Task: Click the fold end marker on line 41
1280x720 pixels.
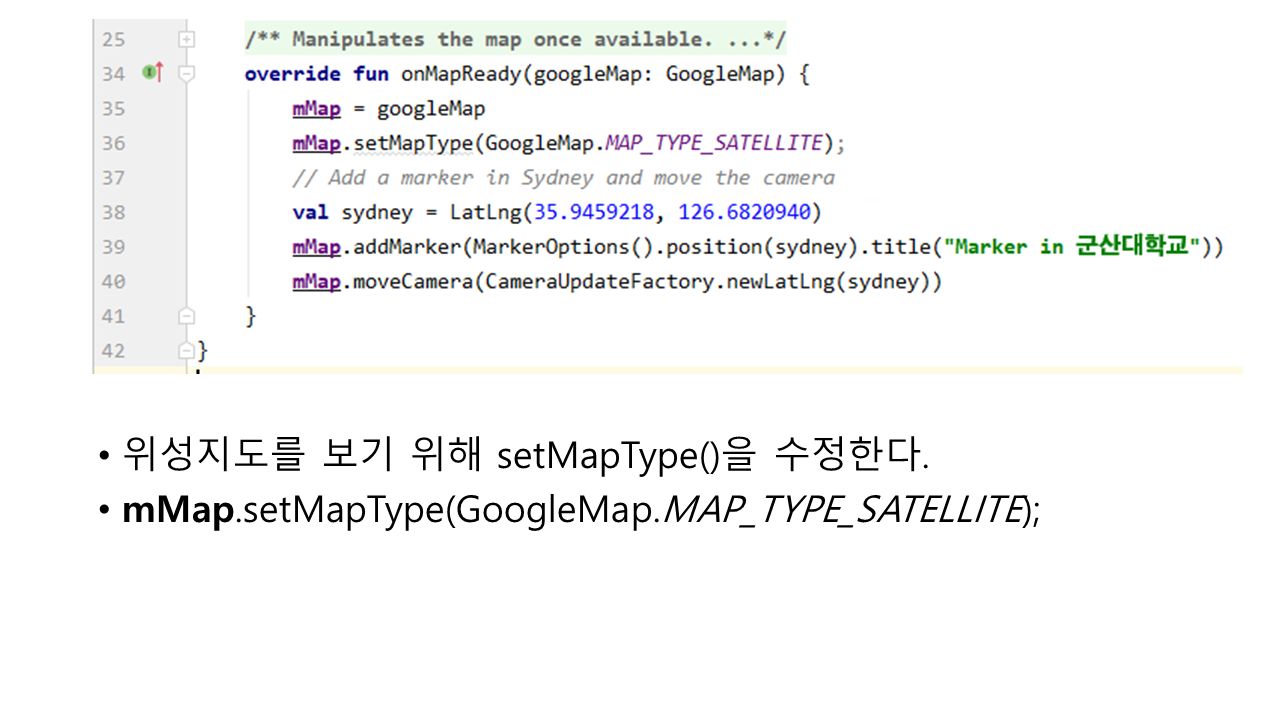Action: 185,316
